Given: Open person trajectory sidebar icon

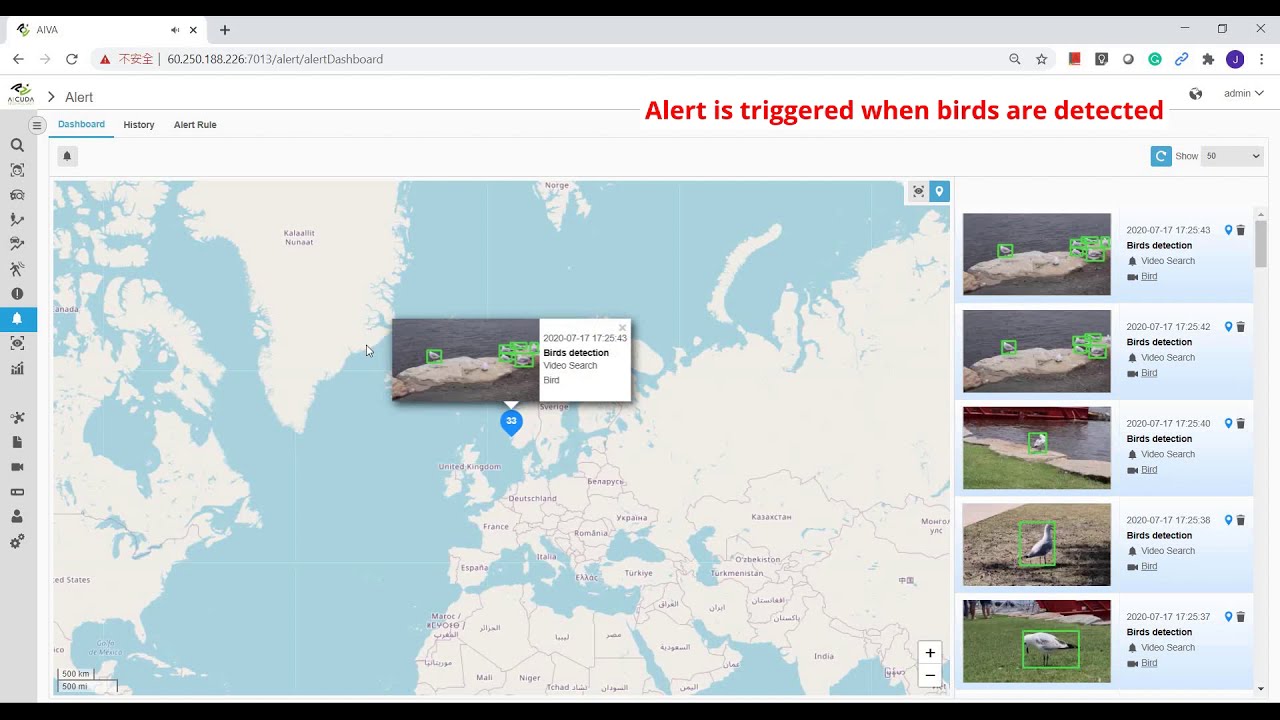Looking at the screenshot, I should 17,219.
